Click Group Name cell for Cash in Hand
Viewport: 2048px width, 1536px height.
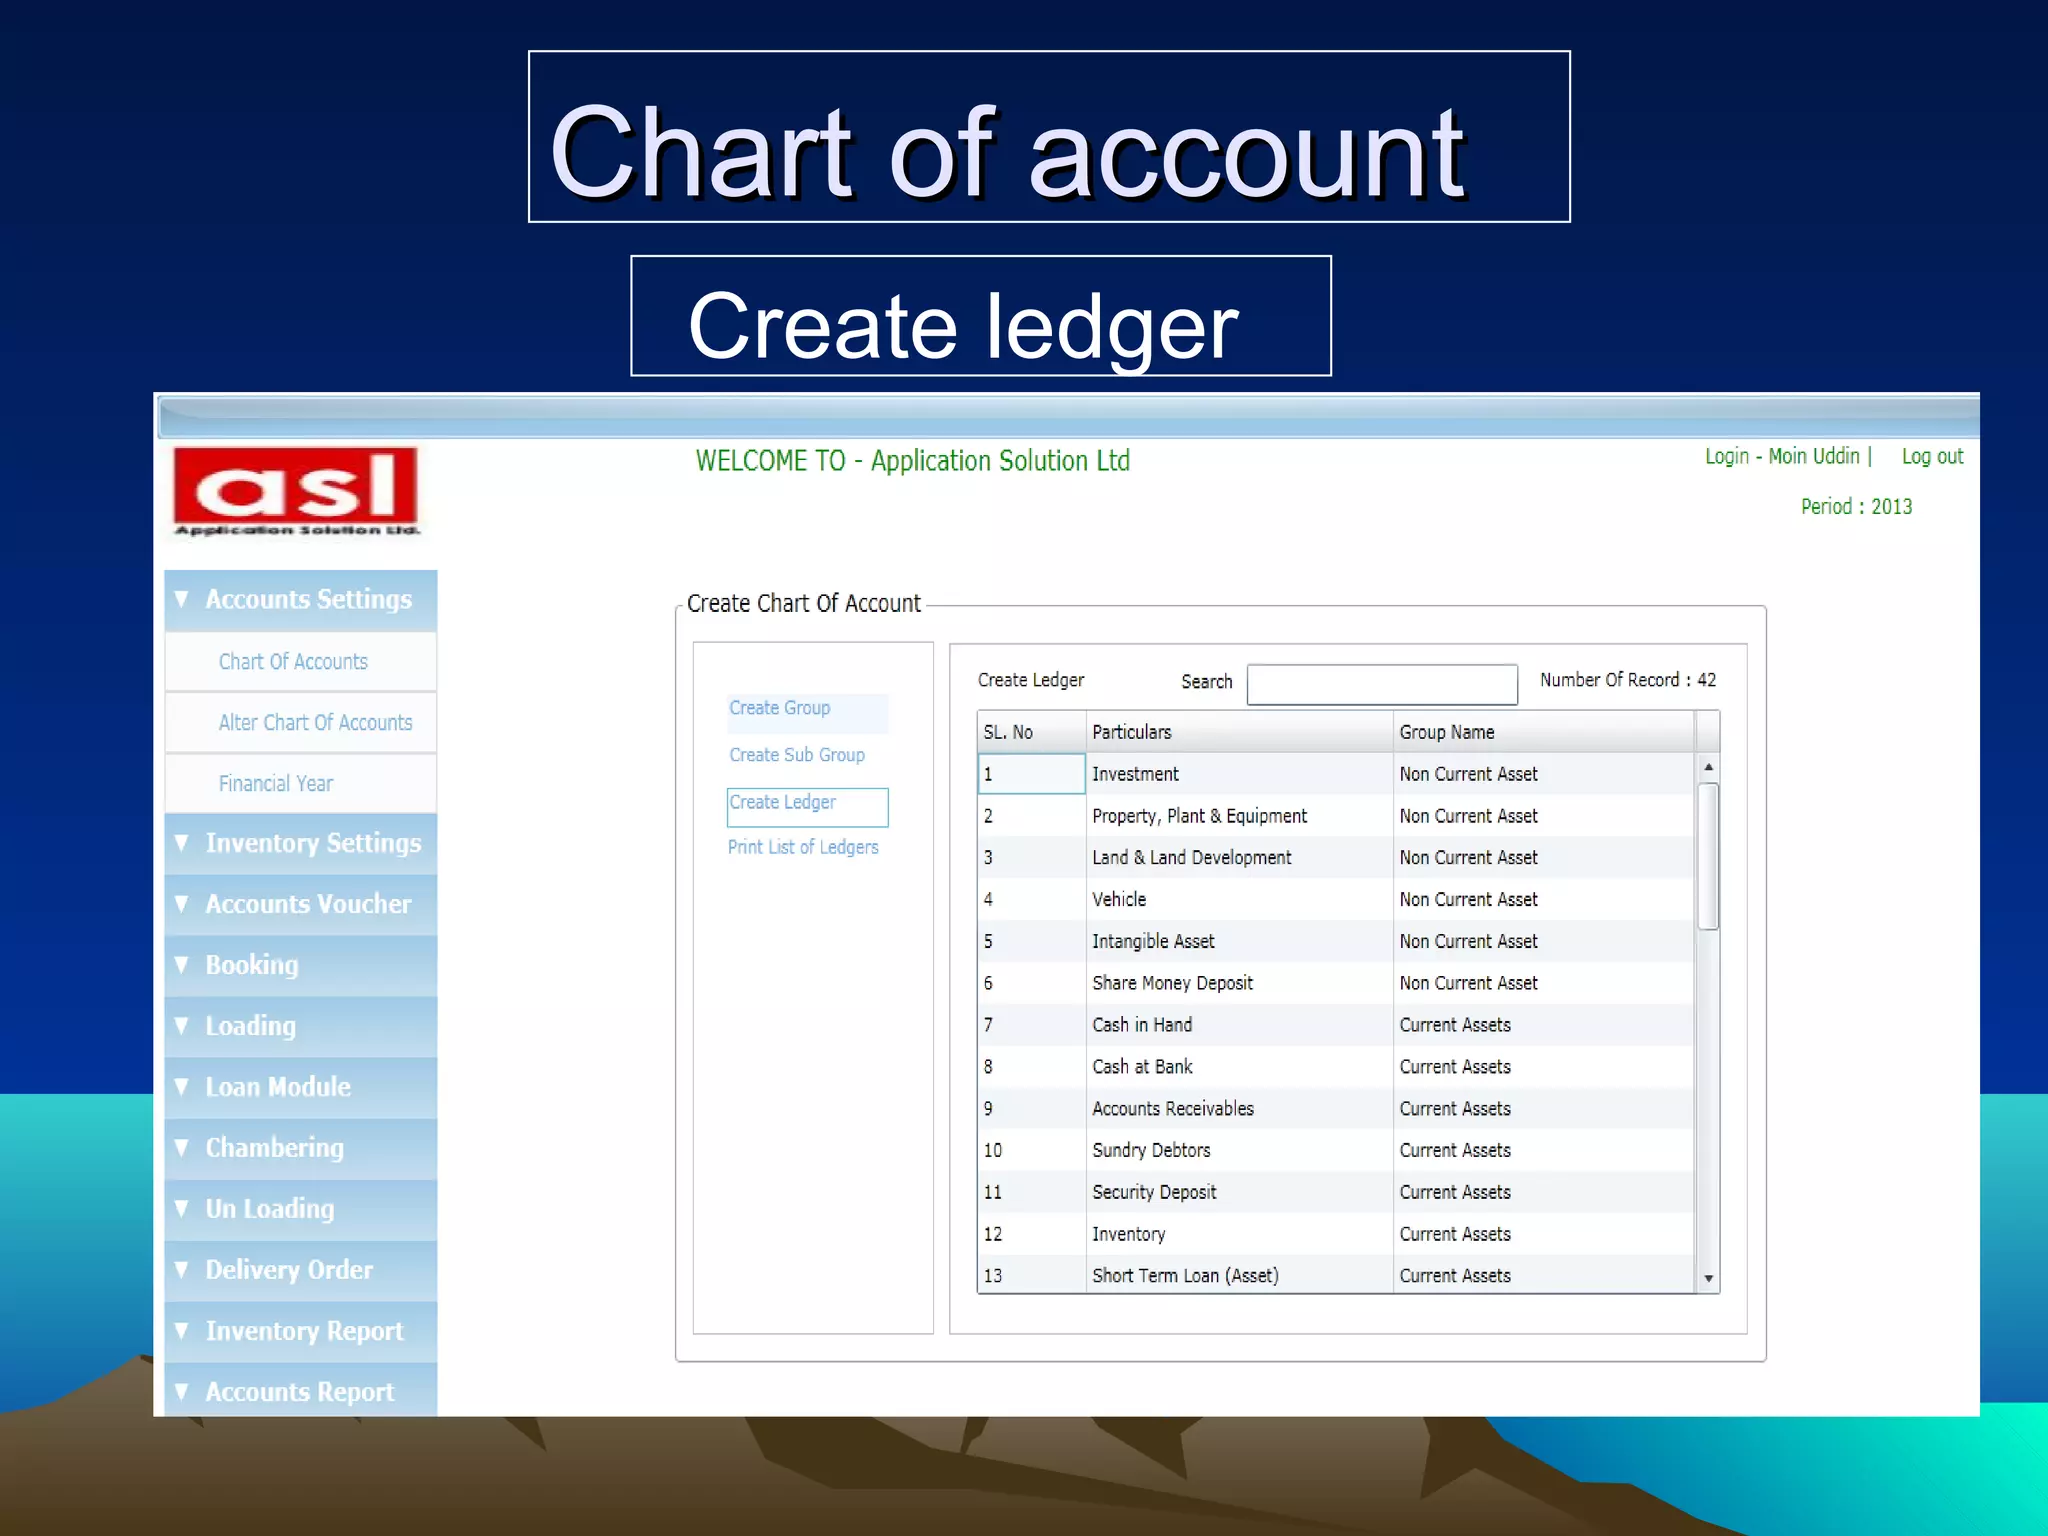coord(1543,1025)
